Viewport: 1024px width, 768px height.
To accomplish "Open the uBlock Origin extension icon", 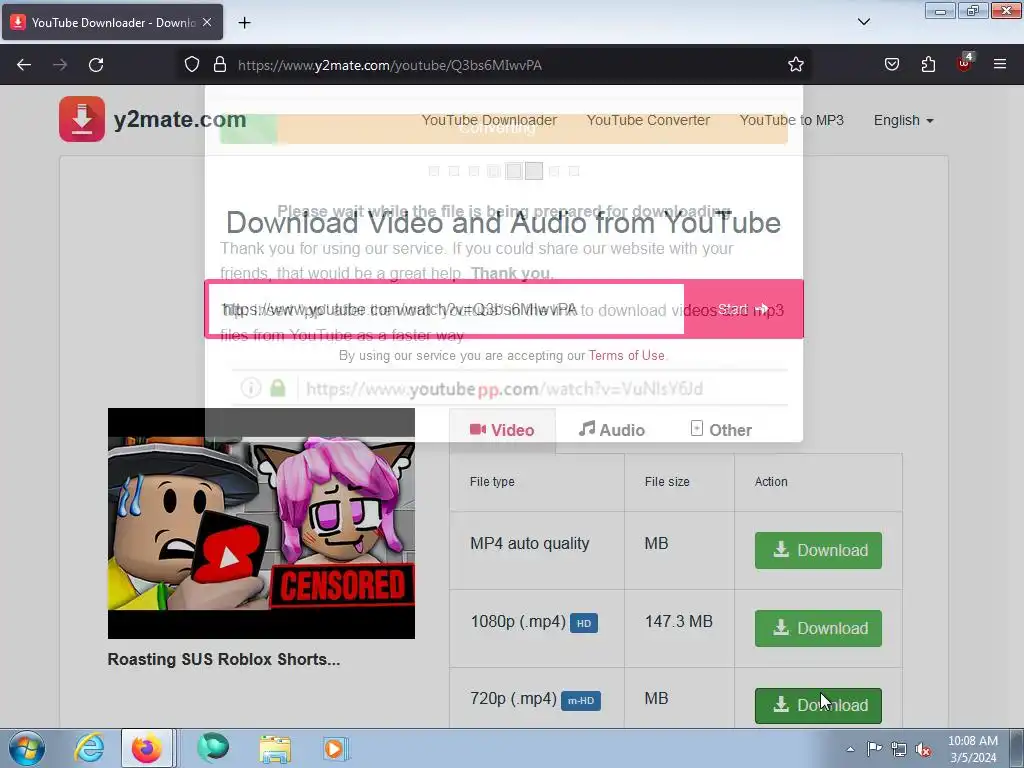I will pyautogui.click(x=965, y=63).
